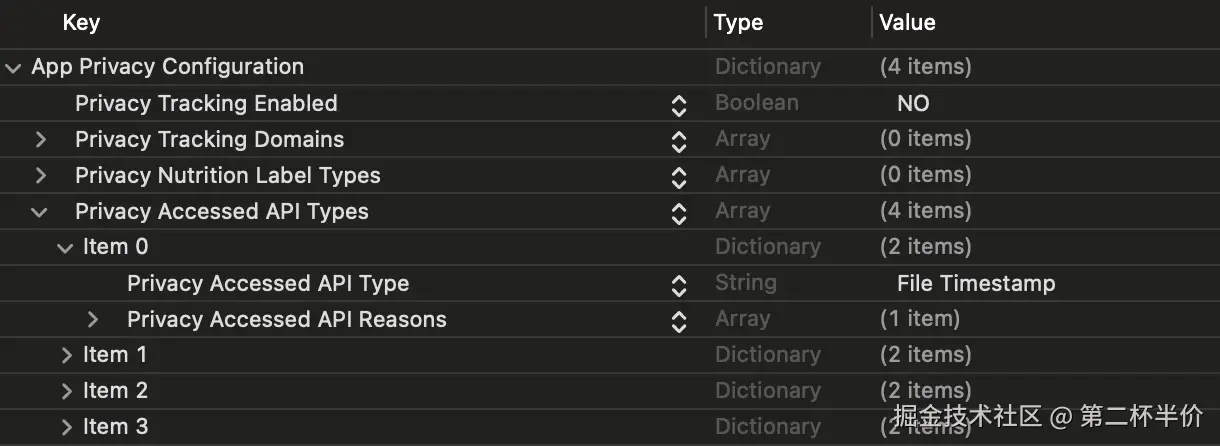Expand the Item 2 dictionary

coord(66,391)
